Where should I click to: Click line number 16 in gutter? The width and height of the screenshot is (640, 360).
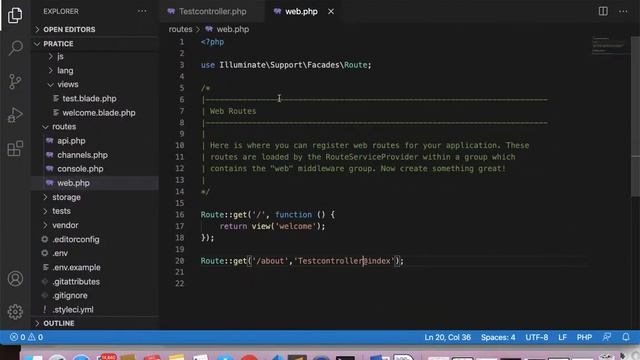click(x=180, y=215)
